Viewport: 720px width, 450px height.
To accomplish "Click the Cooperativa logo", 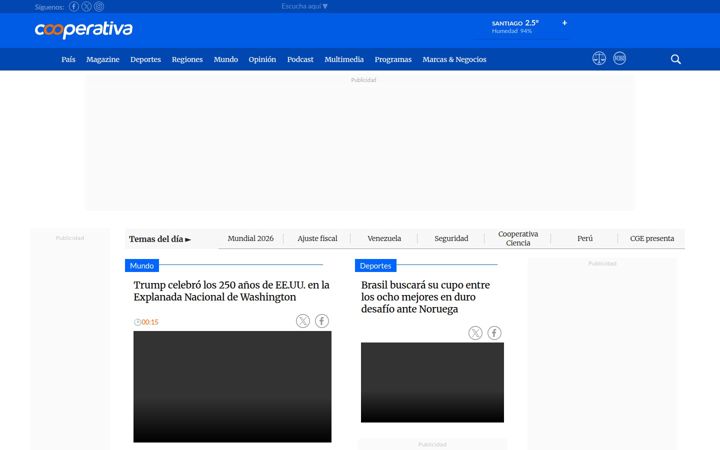I will tap(84, 29).
